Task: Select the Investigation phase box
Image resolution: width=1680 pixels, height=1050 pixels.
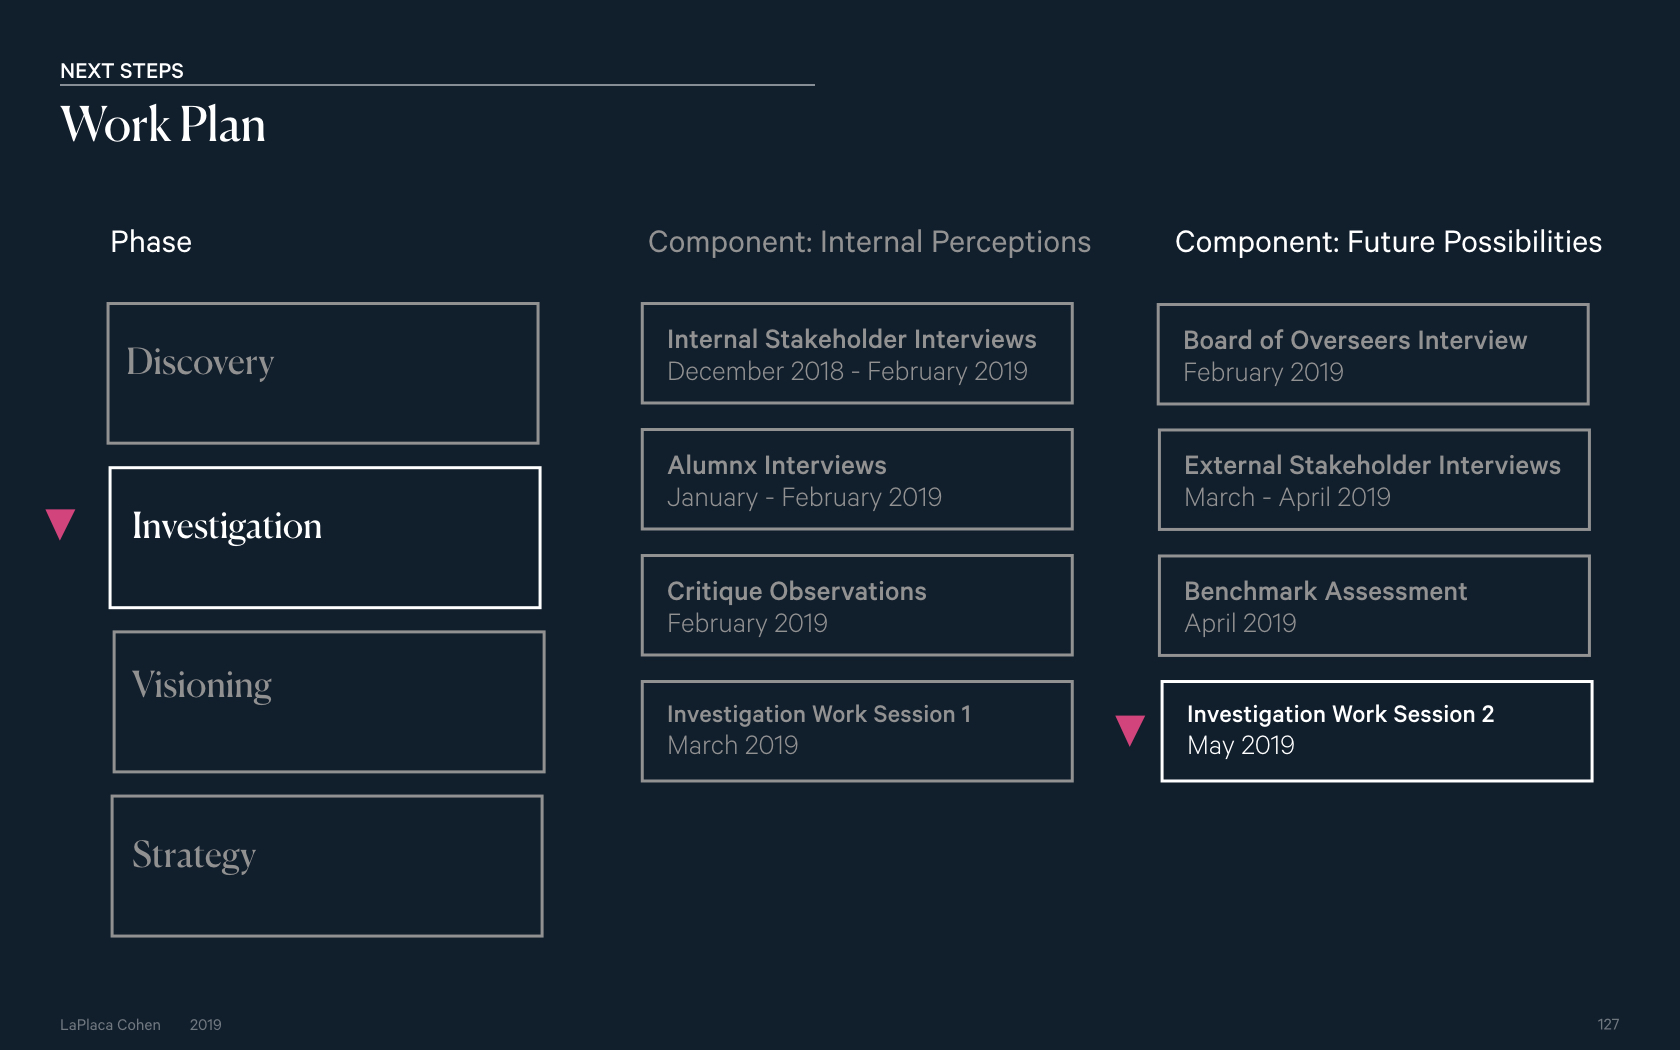Action: point(325,537)
